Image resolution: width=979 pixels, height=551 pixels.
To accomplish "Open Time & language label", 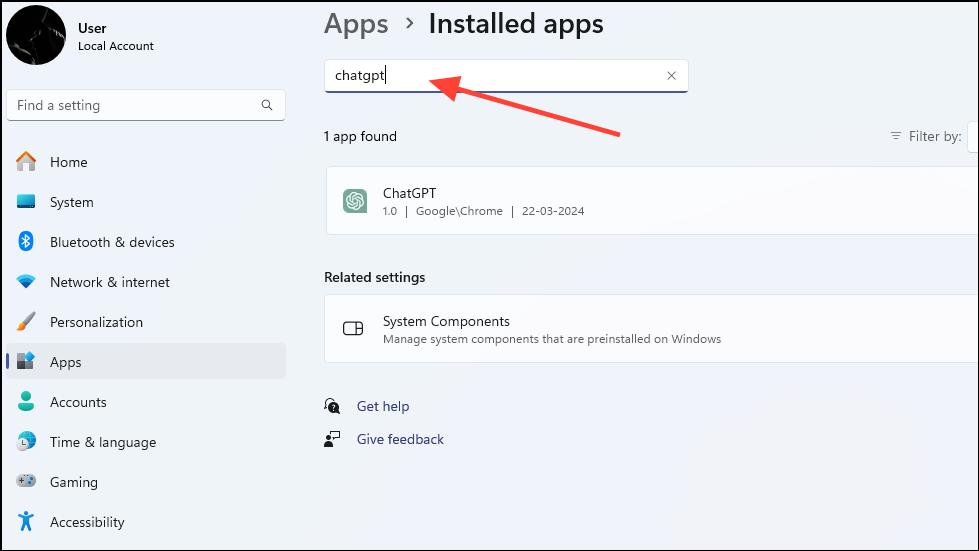I will click(103, 442).
